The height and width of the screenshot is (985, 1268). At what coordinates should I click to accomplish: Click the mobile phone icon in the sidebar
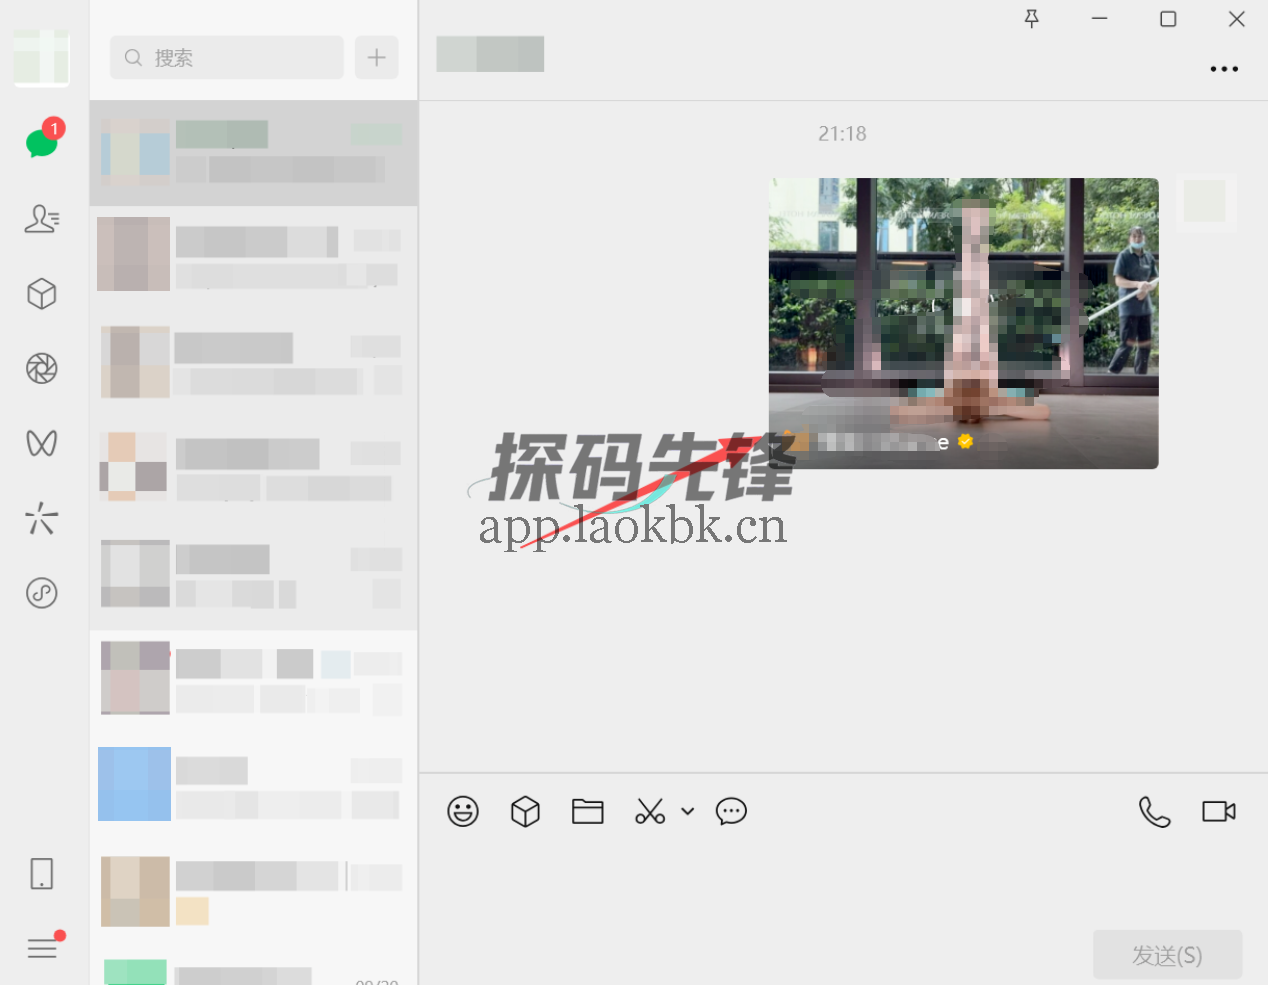pos(41,873)
